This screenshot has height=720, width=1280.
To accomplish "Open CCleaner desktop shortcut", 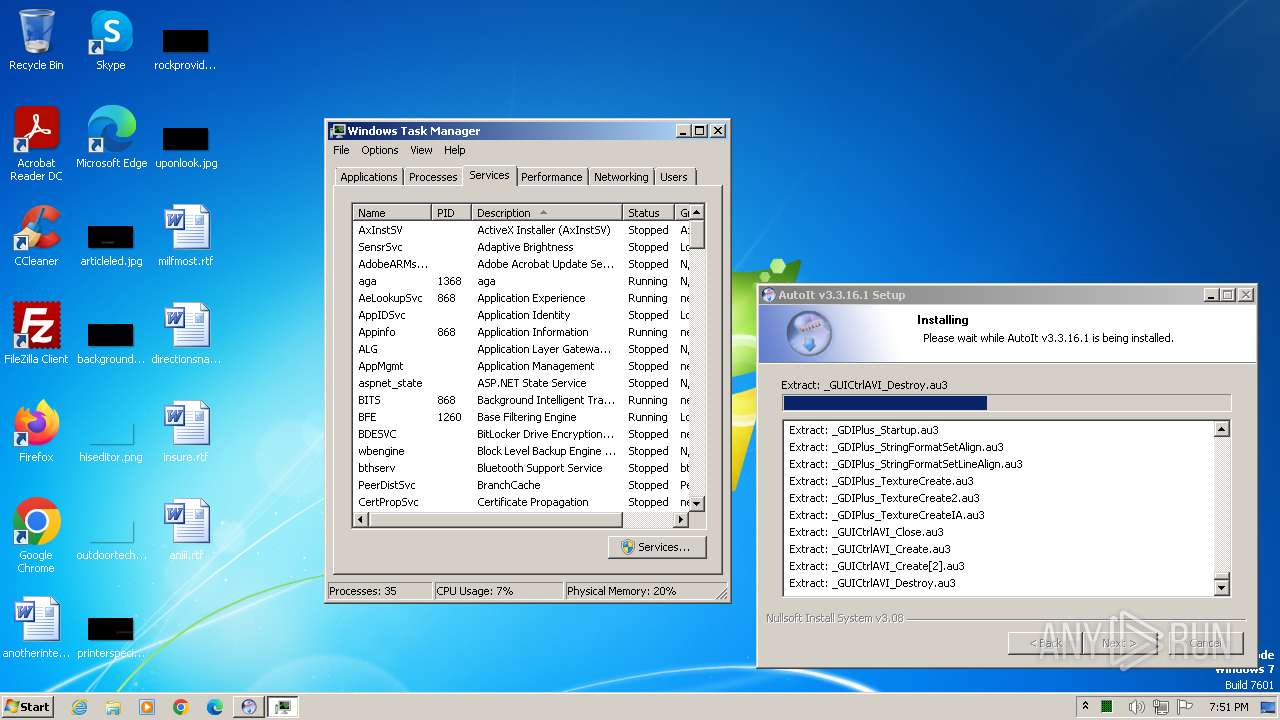I will click(36, 236).
